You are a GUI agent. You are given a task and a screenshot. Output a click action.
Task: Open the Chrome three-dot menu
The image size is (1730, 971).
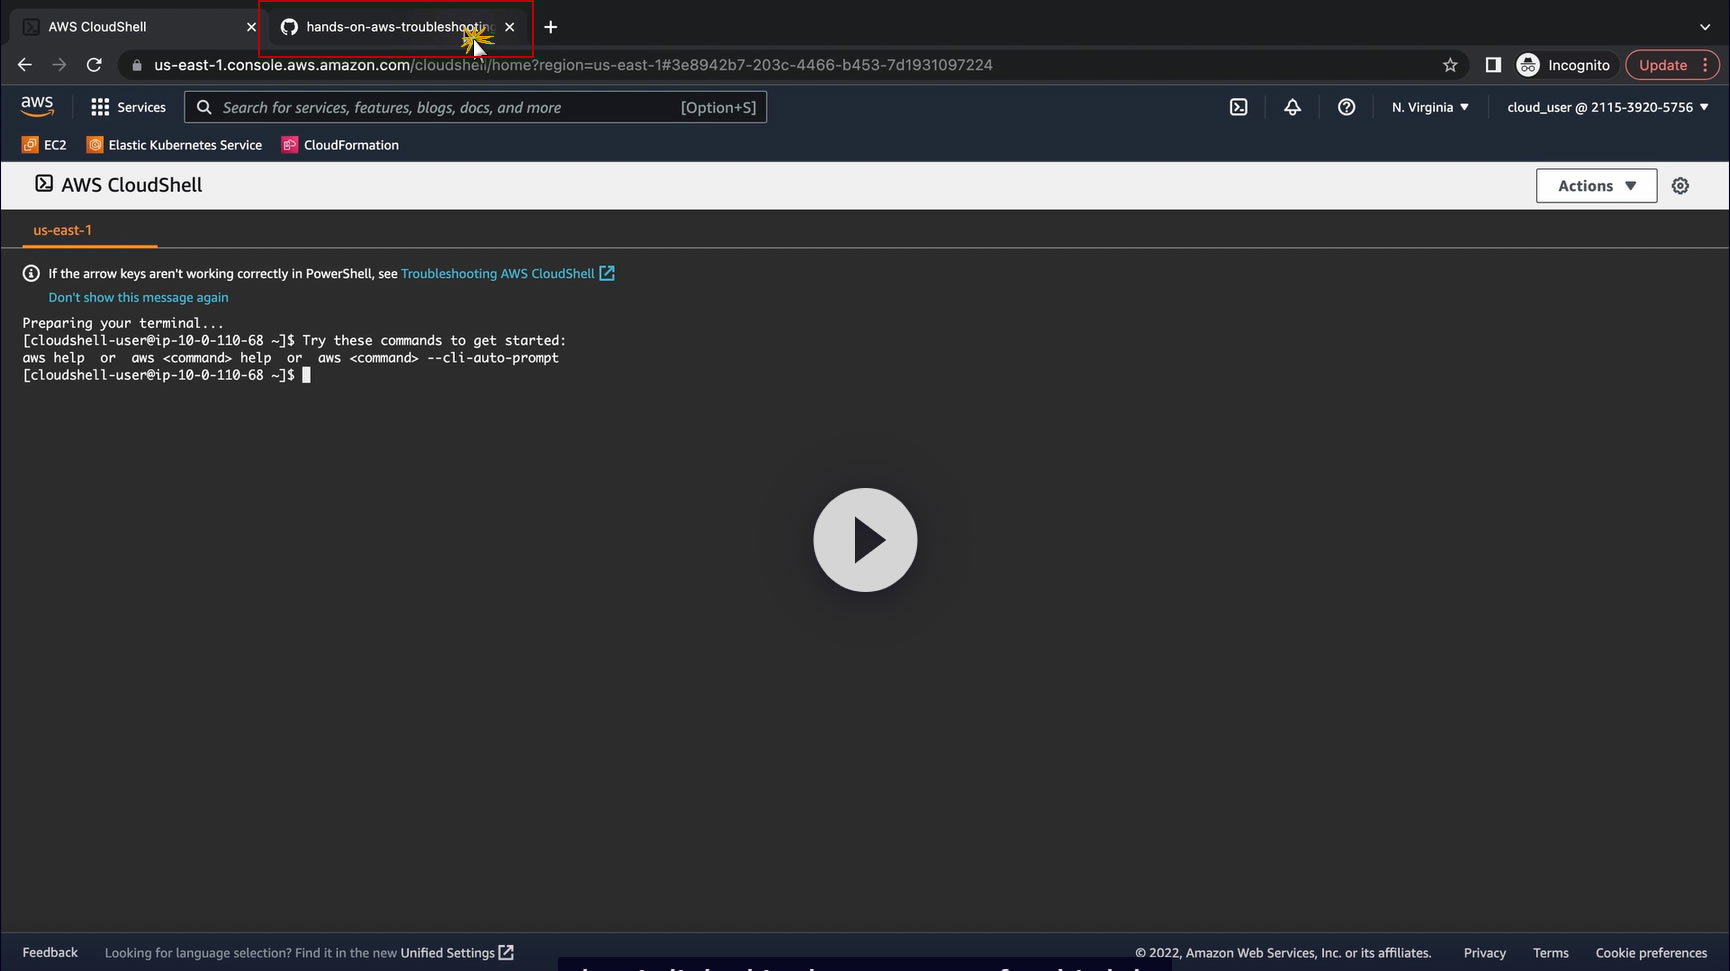tap(1706, 65)
